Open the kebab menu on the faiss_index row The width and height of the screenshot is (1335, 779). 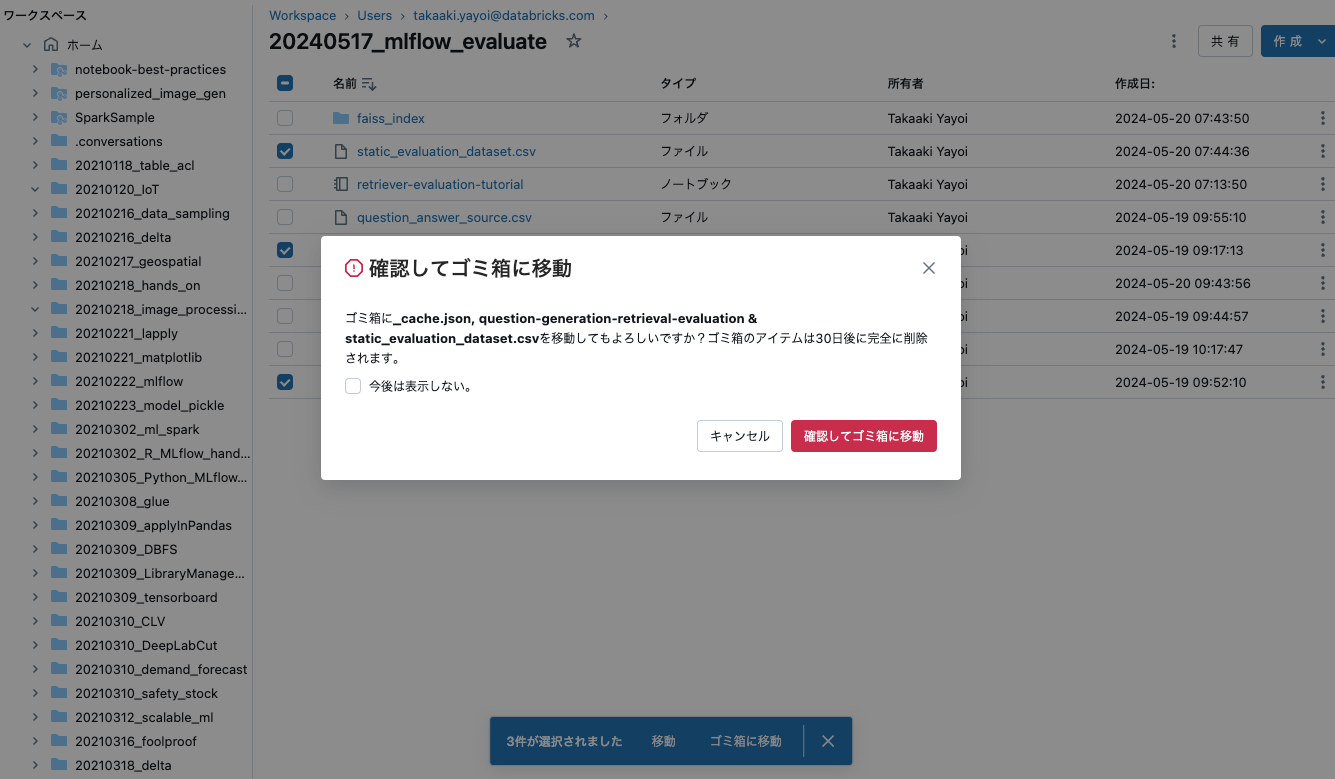coord(1322,117)
